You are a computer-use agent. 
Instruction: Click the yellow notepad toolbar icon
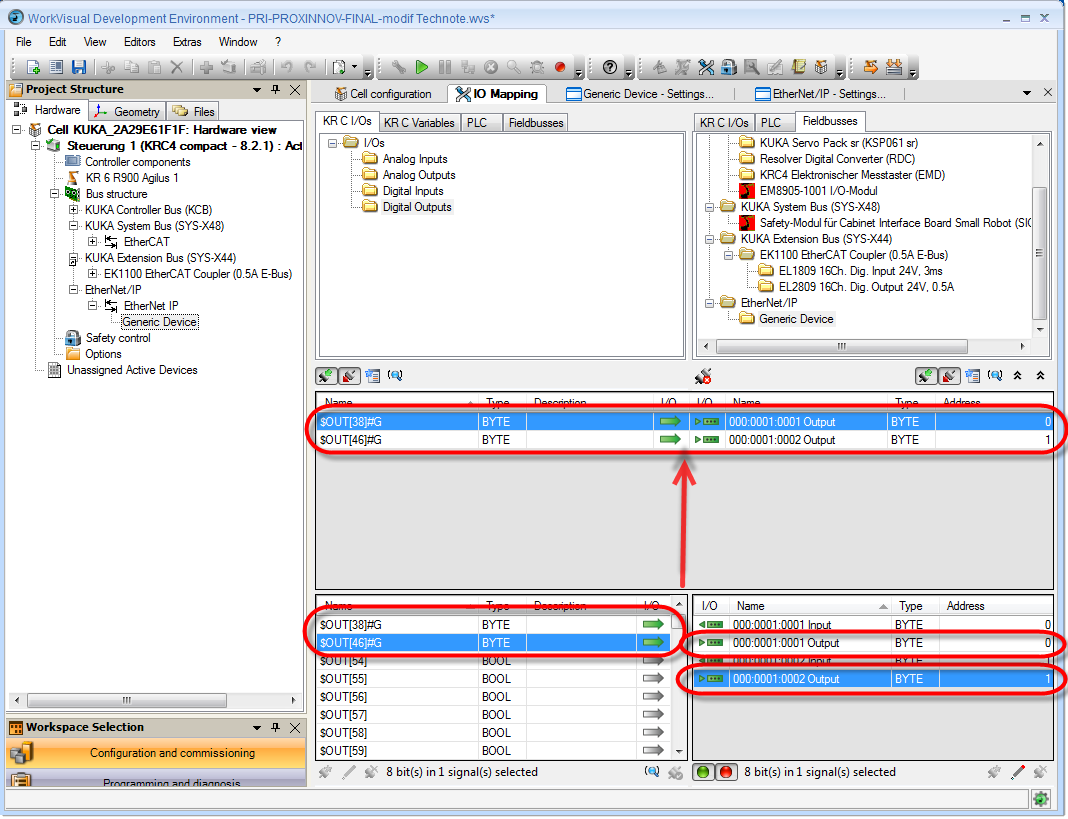click(x=798, y=67)
